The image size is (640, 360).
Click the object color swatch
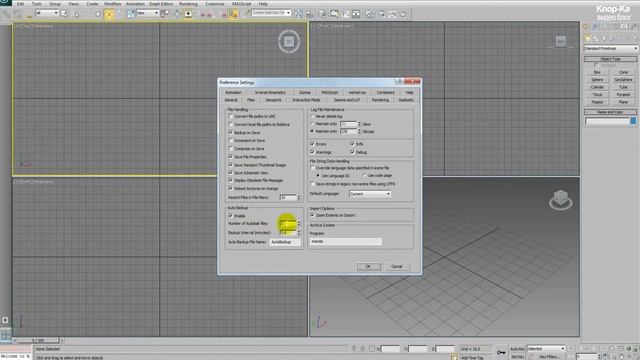[x=633, y=121]
